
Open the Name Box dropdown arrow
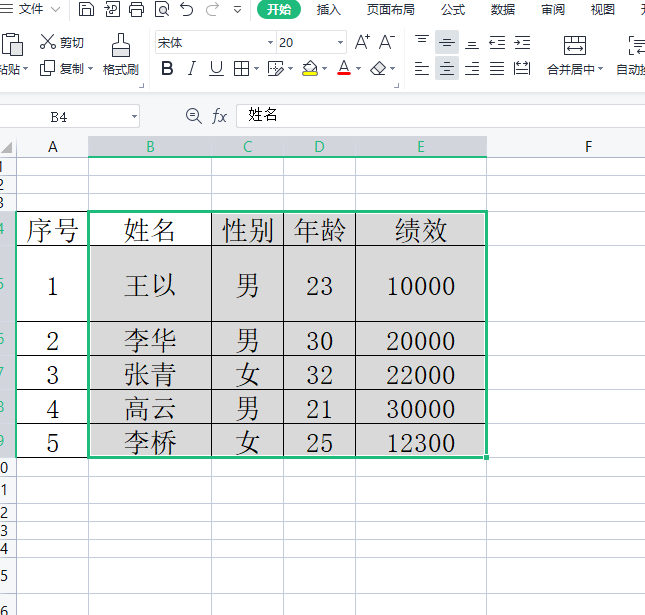[134, 116]
